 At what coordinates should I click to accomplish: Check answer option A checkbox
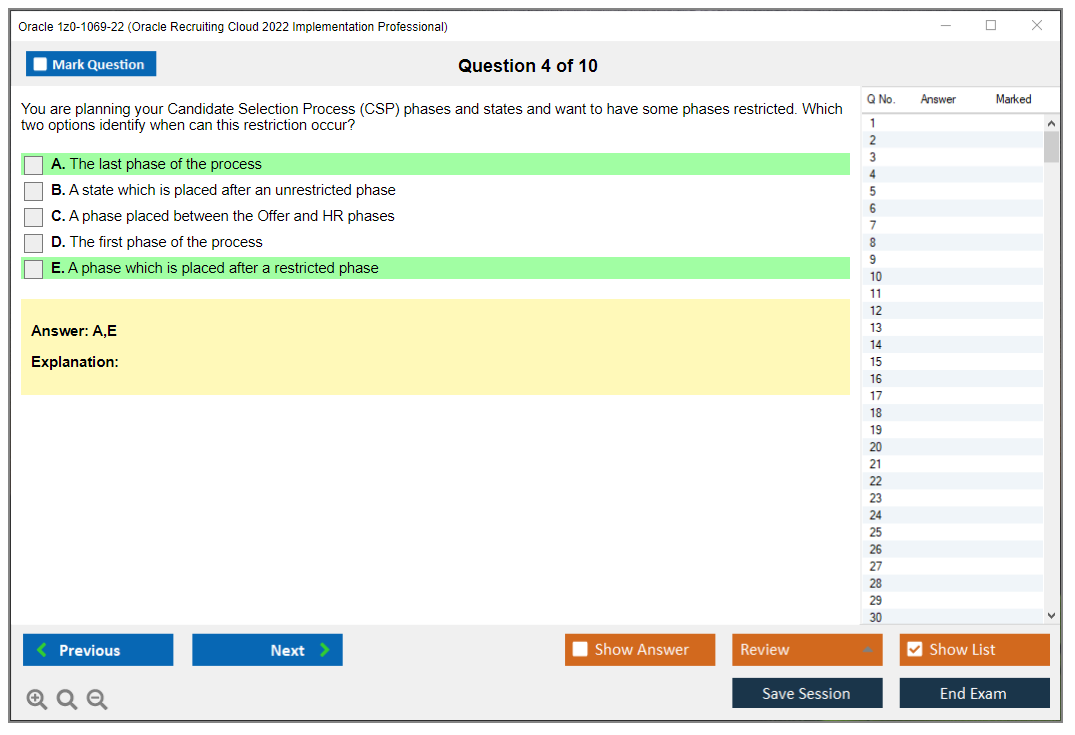click(33, 164)
